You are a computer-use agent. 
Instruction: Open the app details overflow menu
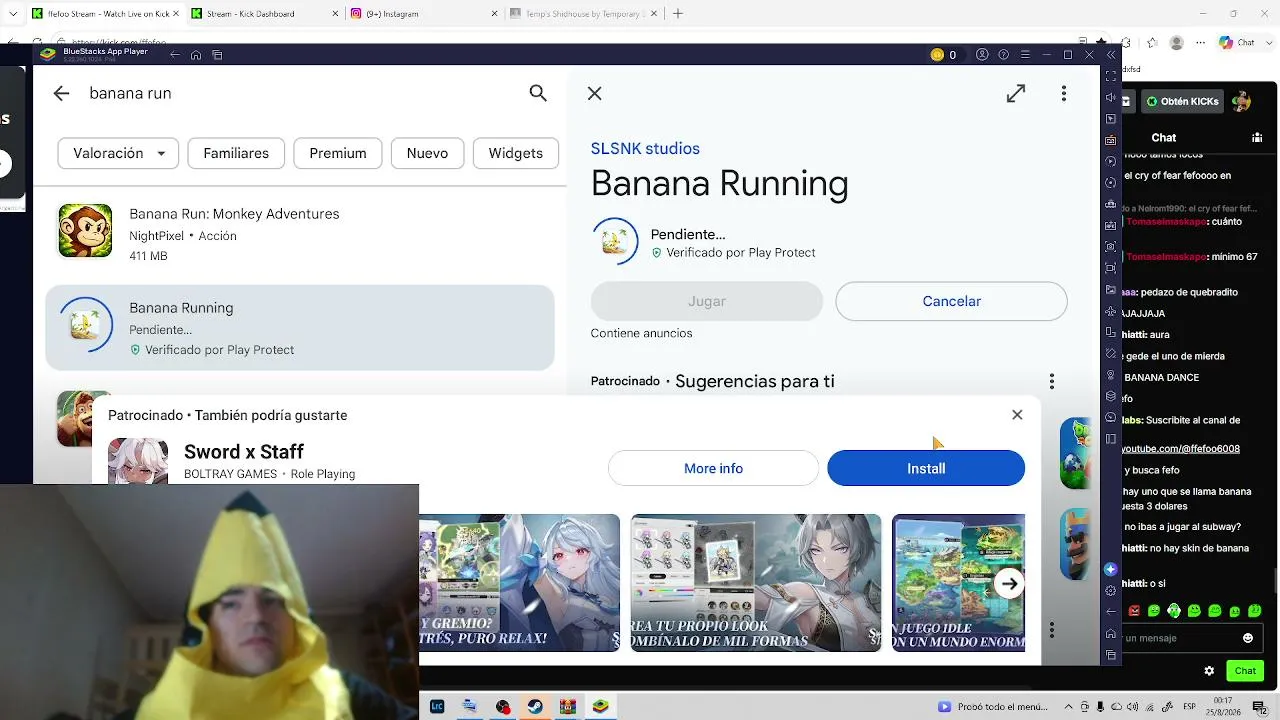pos(1064,93)
